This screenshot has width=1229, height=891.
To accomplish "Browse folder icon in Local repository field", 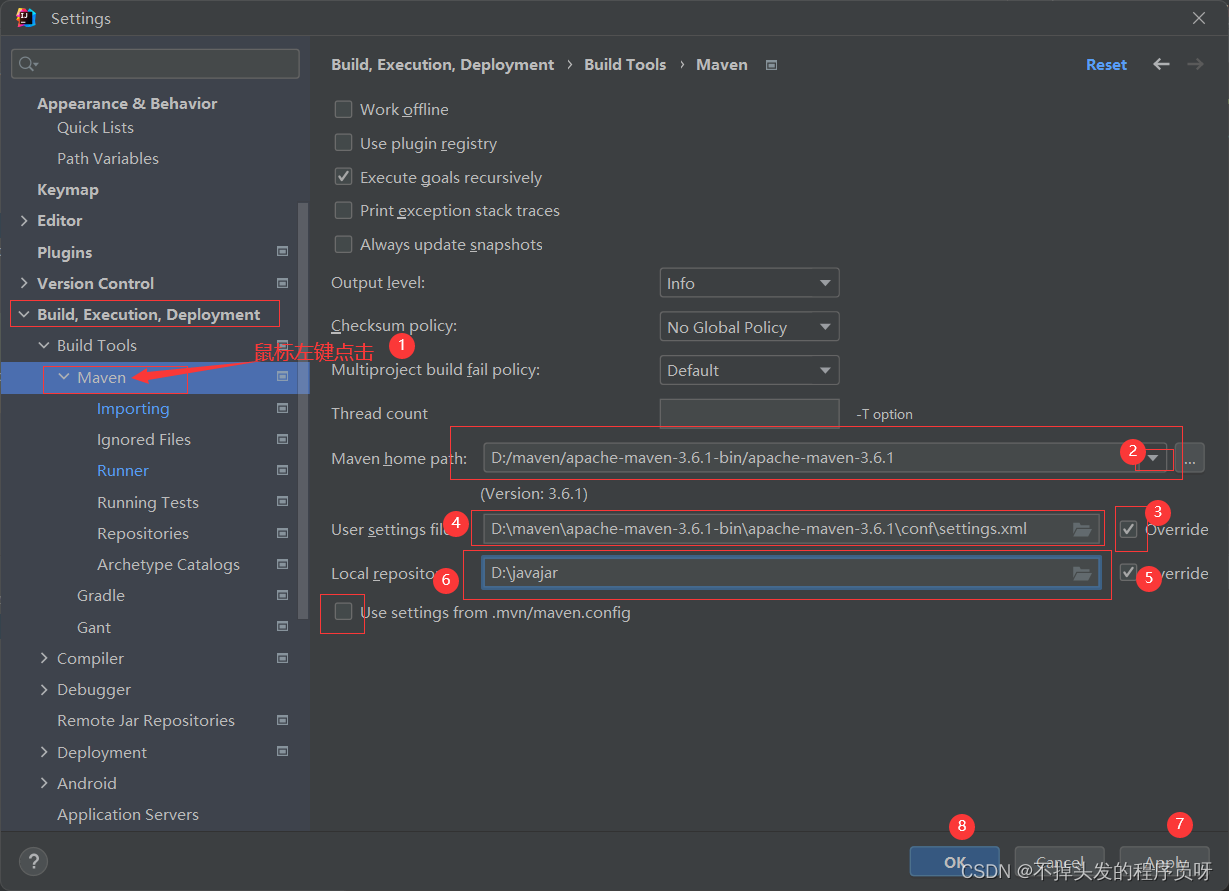I will (1082, 573).
